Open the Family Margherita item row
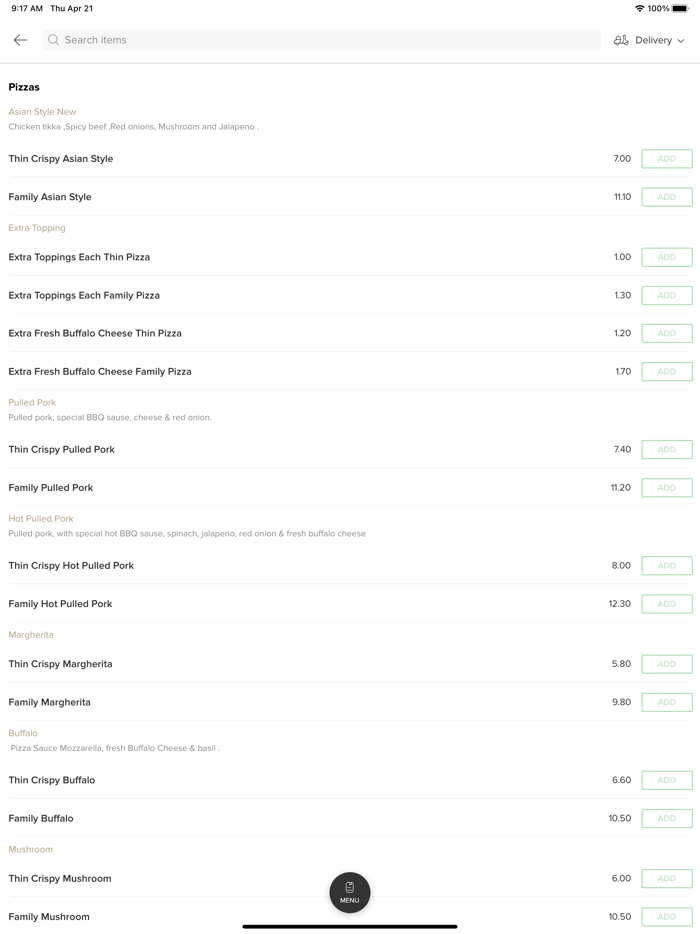The width and height of the screenshot is (700, 934). coord(50,702)
